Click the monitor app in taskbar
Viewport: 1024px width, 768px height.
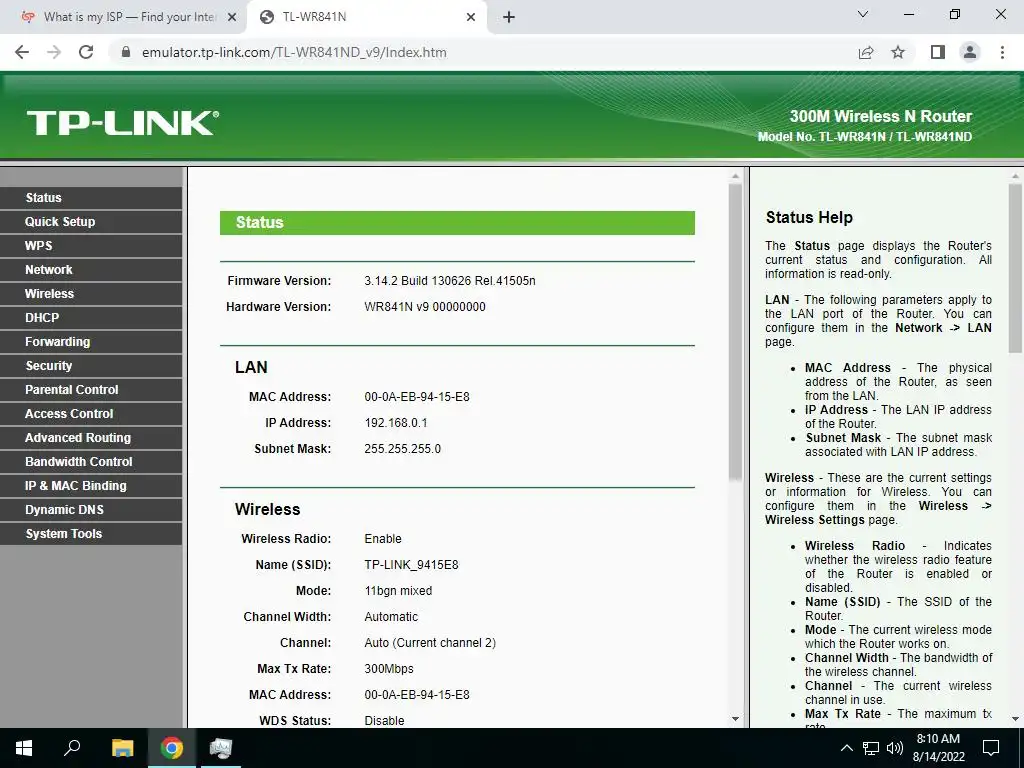point(221,748)
